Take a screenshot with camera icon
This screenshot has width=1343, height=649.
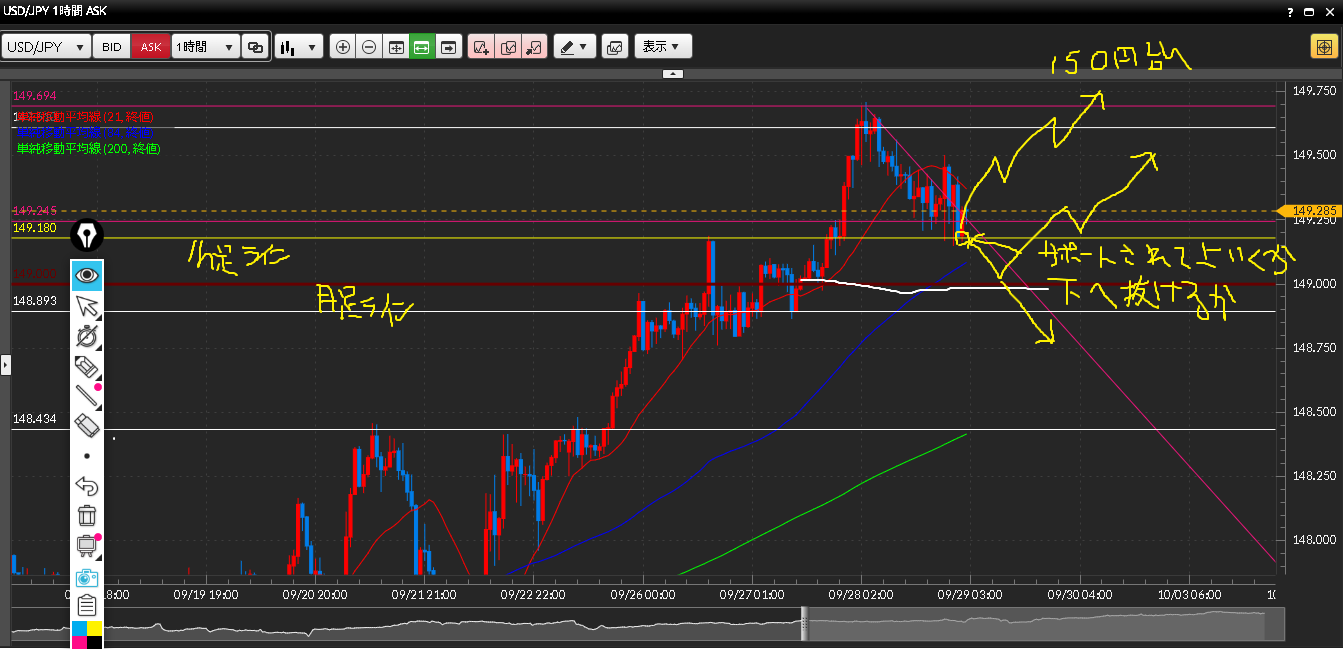(87, 577)
